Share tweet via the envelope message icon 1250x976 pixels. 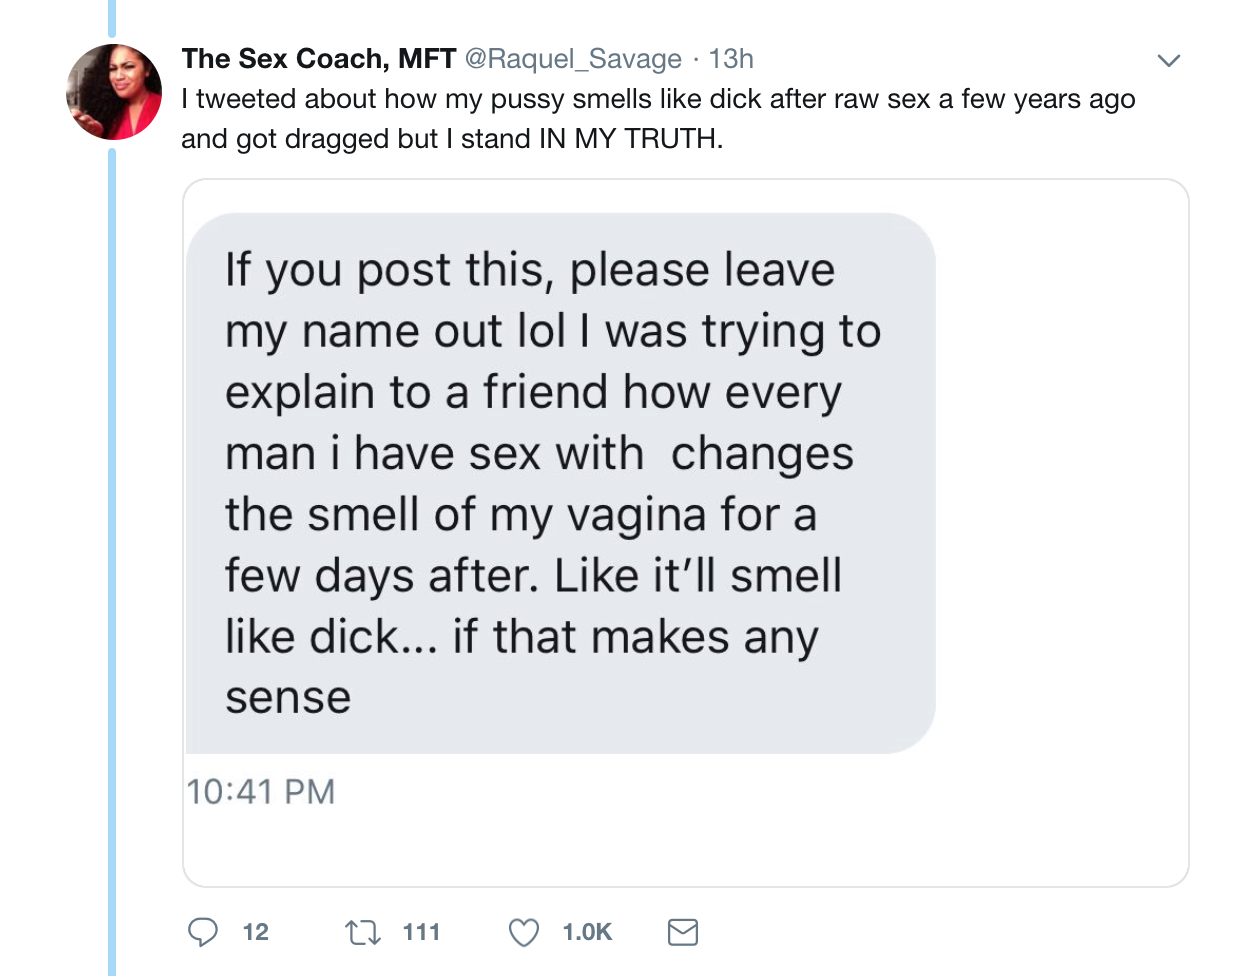tap(682, 932)
